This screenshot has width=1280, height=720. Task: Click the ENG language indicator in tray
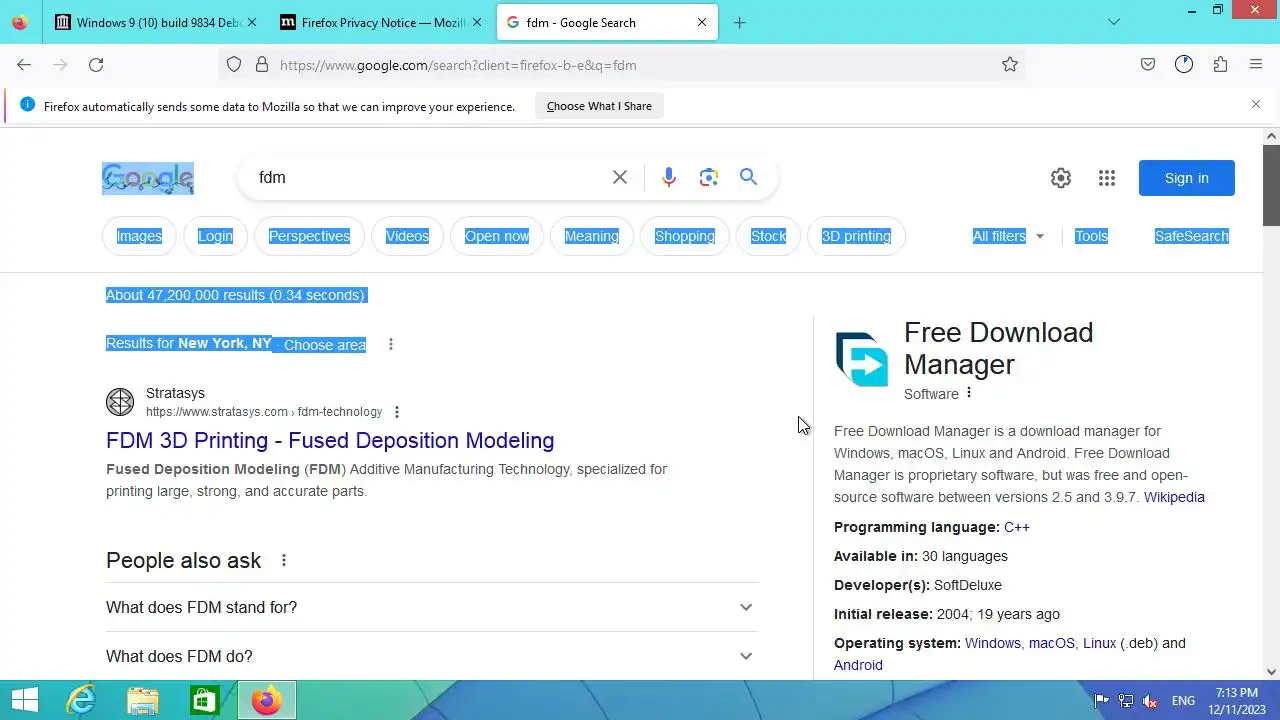click(x=1183, y=701)
